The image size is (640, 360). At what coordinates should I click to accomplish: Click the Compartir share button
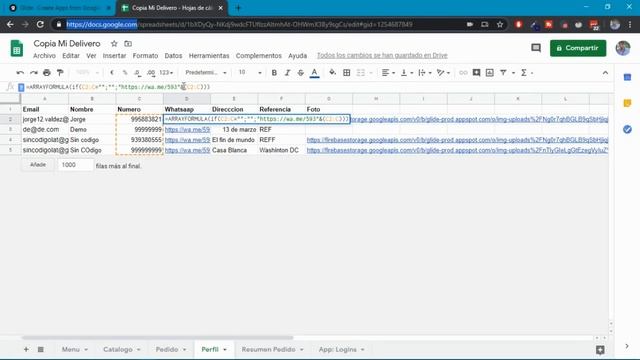[x=578, y=48]
